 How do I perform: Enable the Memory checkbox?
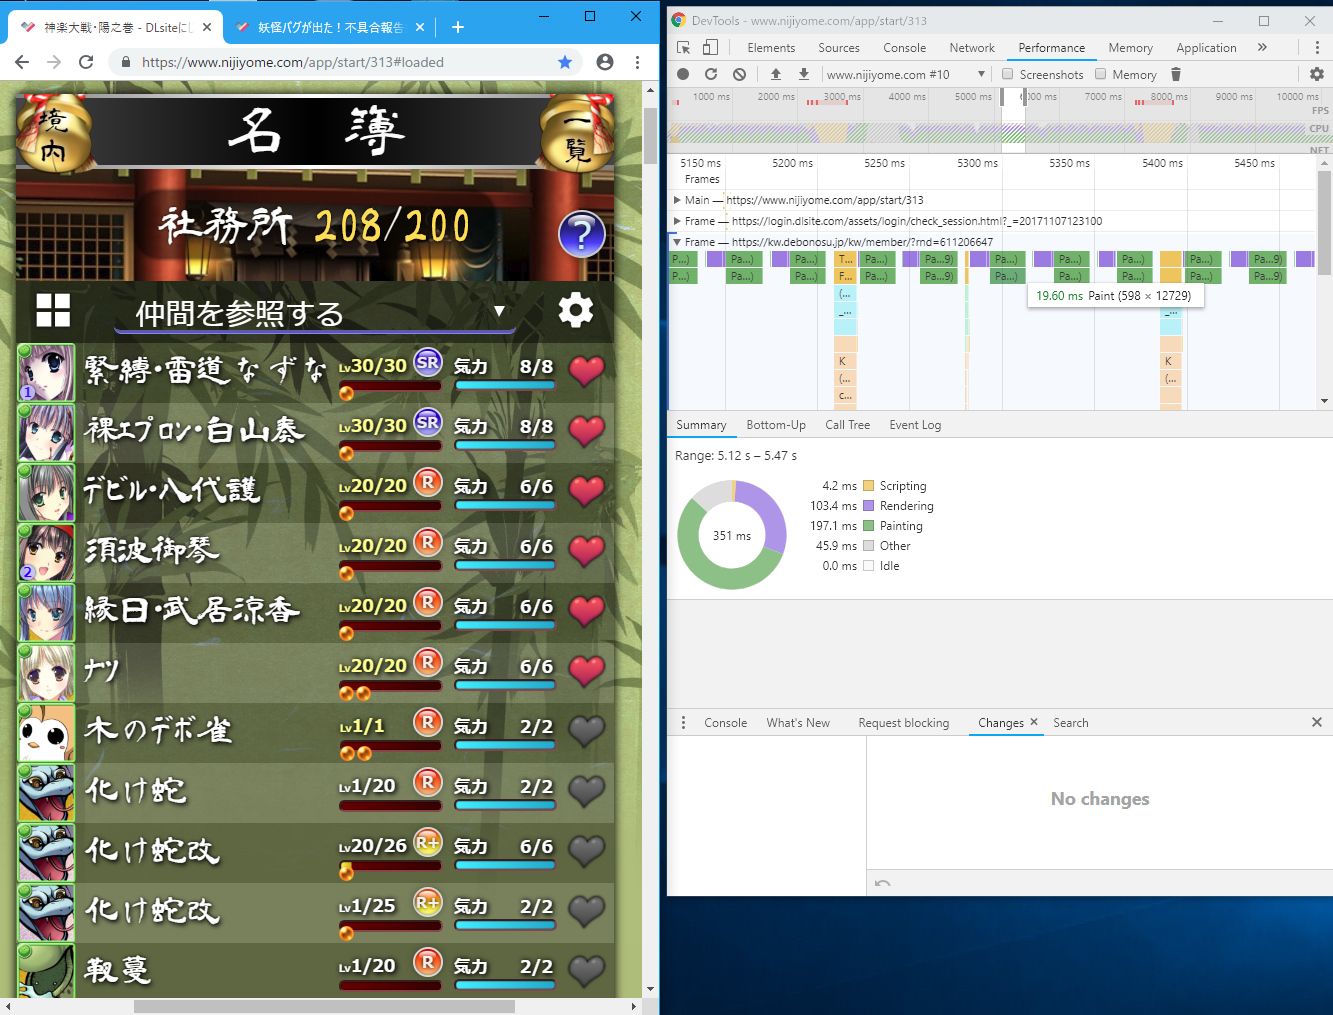(1101, 74)
